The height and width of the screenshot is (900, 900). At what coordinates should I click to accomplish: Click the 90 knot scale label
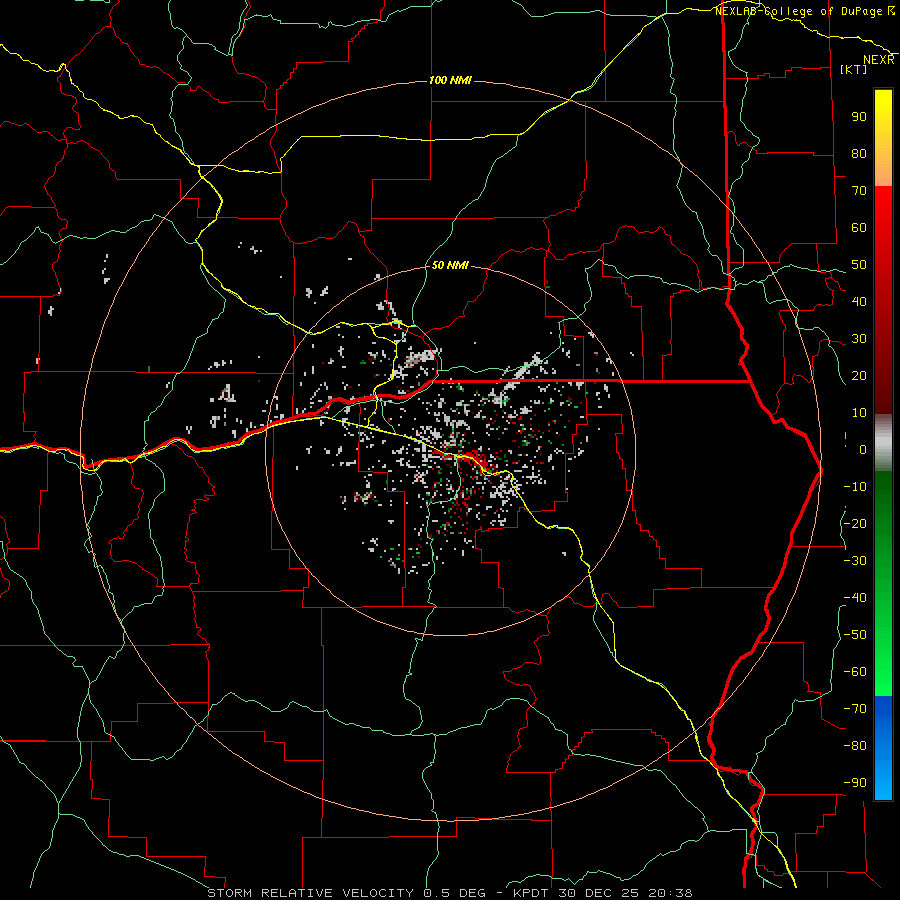859,117
